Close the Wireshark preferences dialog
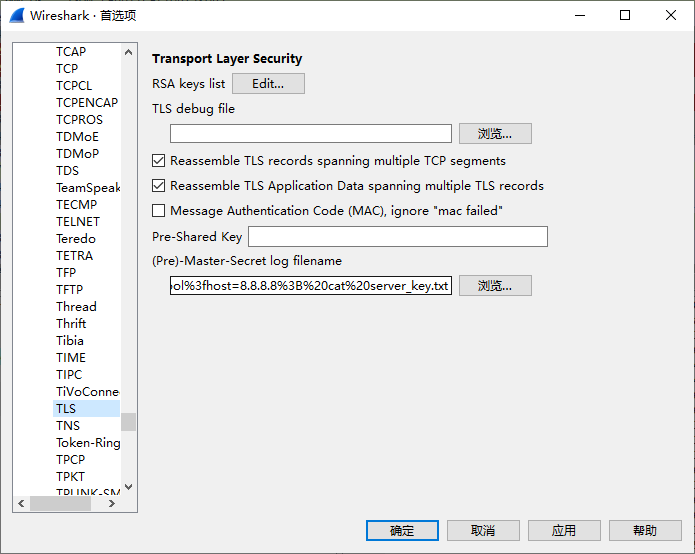 671,16
